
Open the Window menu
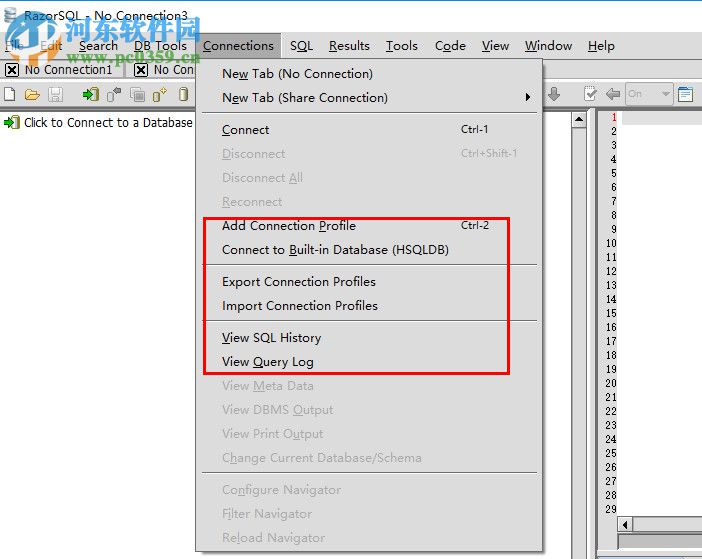(x=548, y=46)
